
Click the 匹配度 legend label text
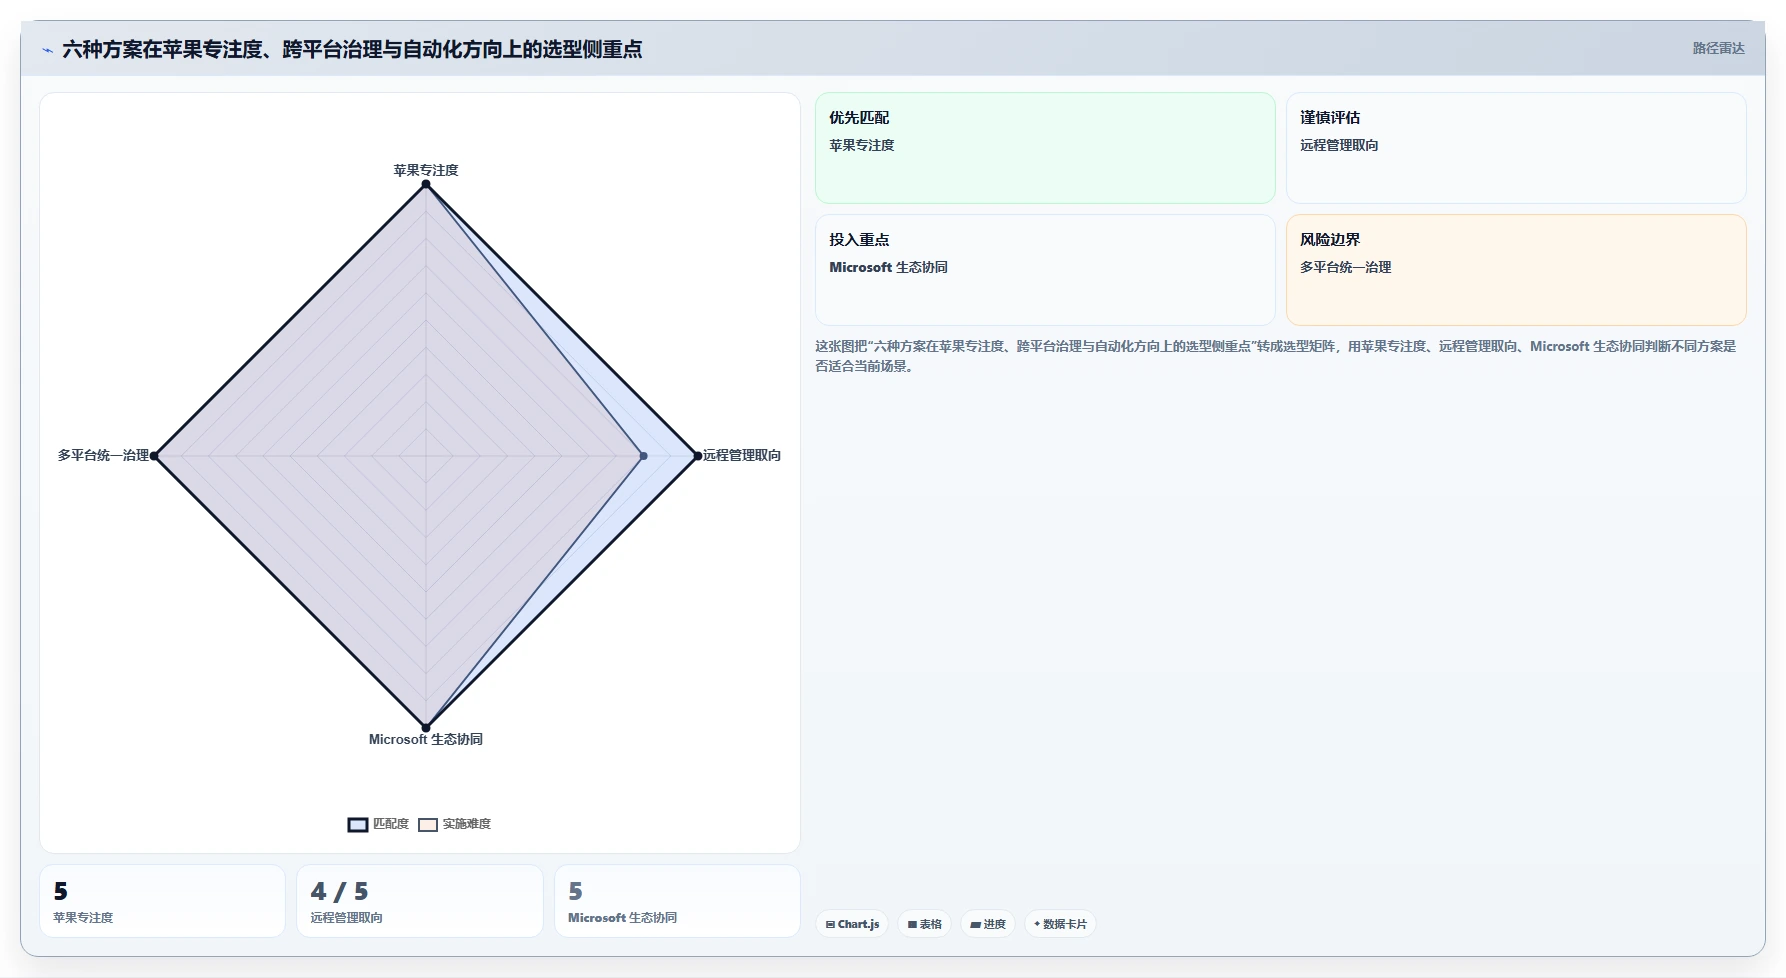point(391,824)
